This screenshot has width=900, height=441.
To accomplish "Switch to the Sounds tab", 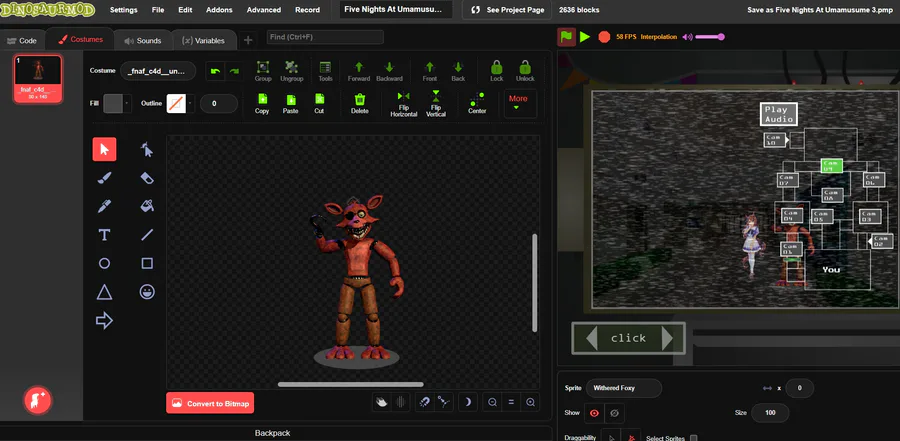I will pyautogui.click(x=142, y=41).
